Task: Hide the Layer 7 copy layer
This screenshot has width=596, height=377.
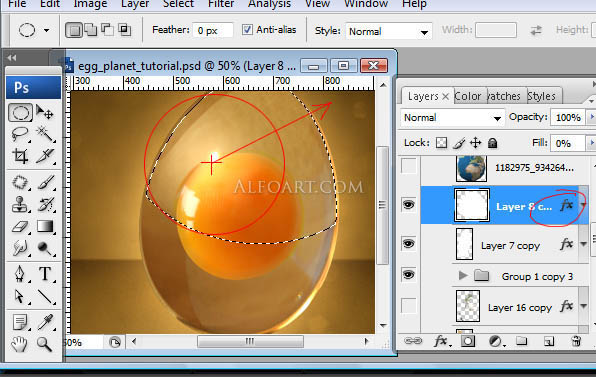Action: click(x=409, y=244)
